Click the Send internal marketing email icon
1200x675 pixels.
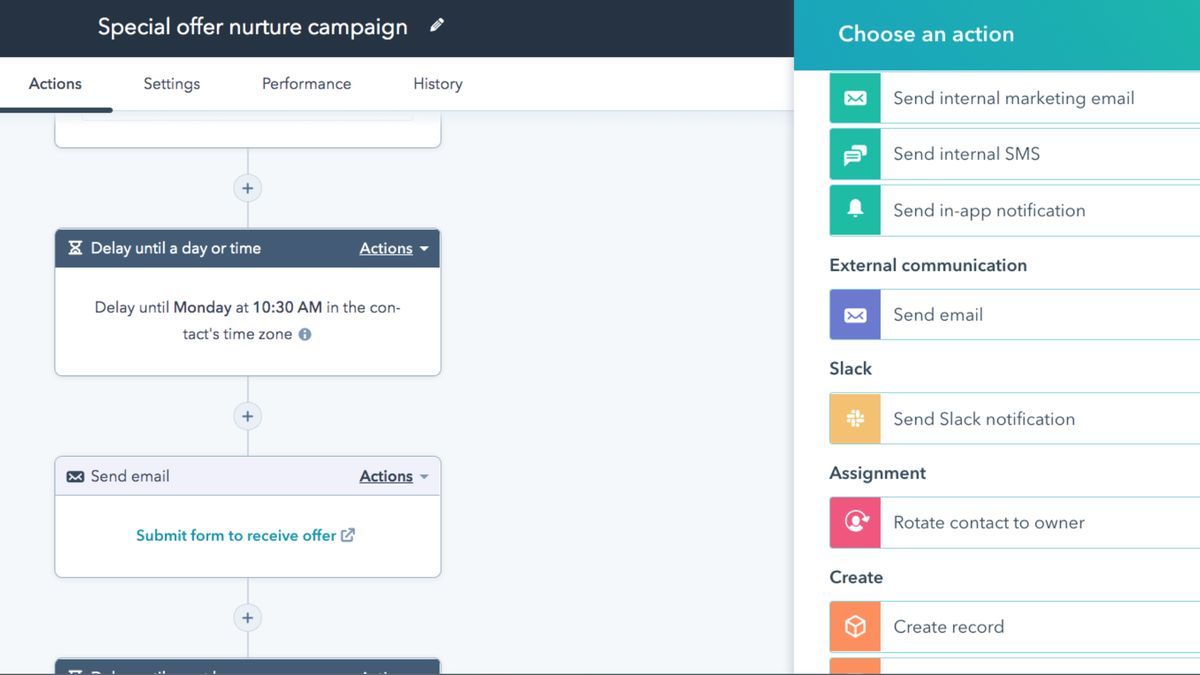click(x=855, y=98)
